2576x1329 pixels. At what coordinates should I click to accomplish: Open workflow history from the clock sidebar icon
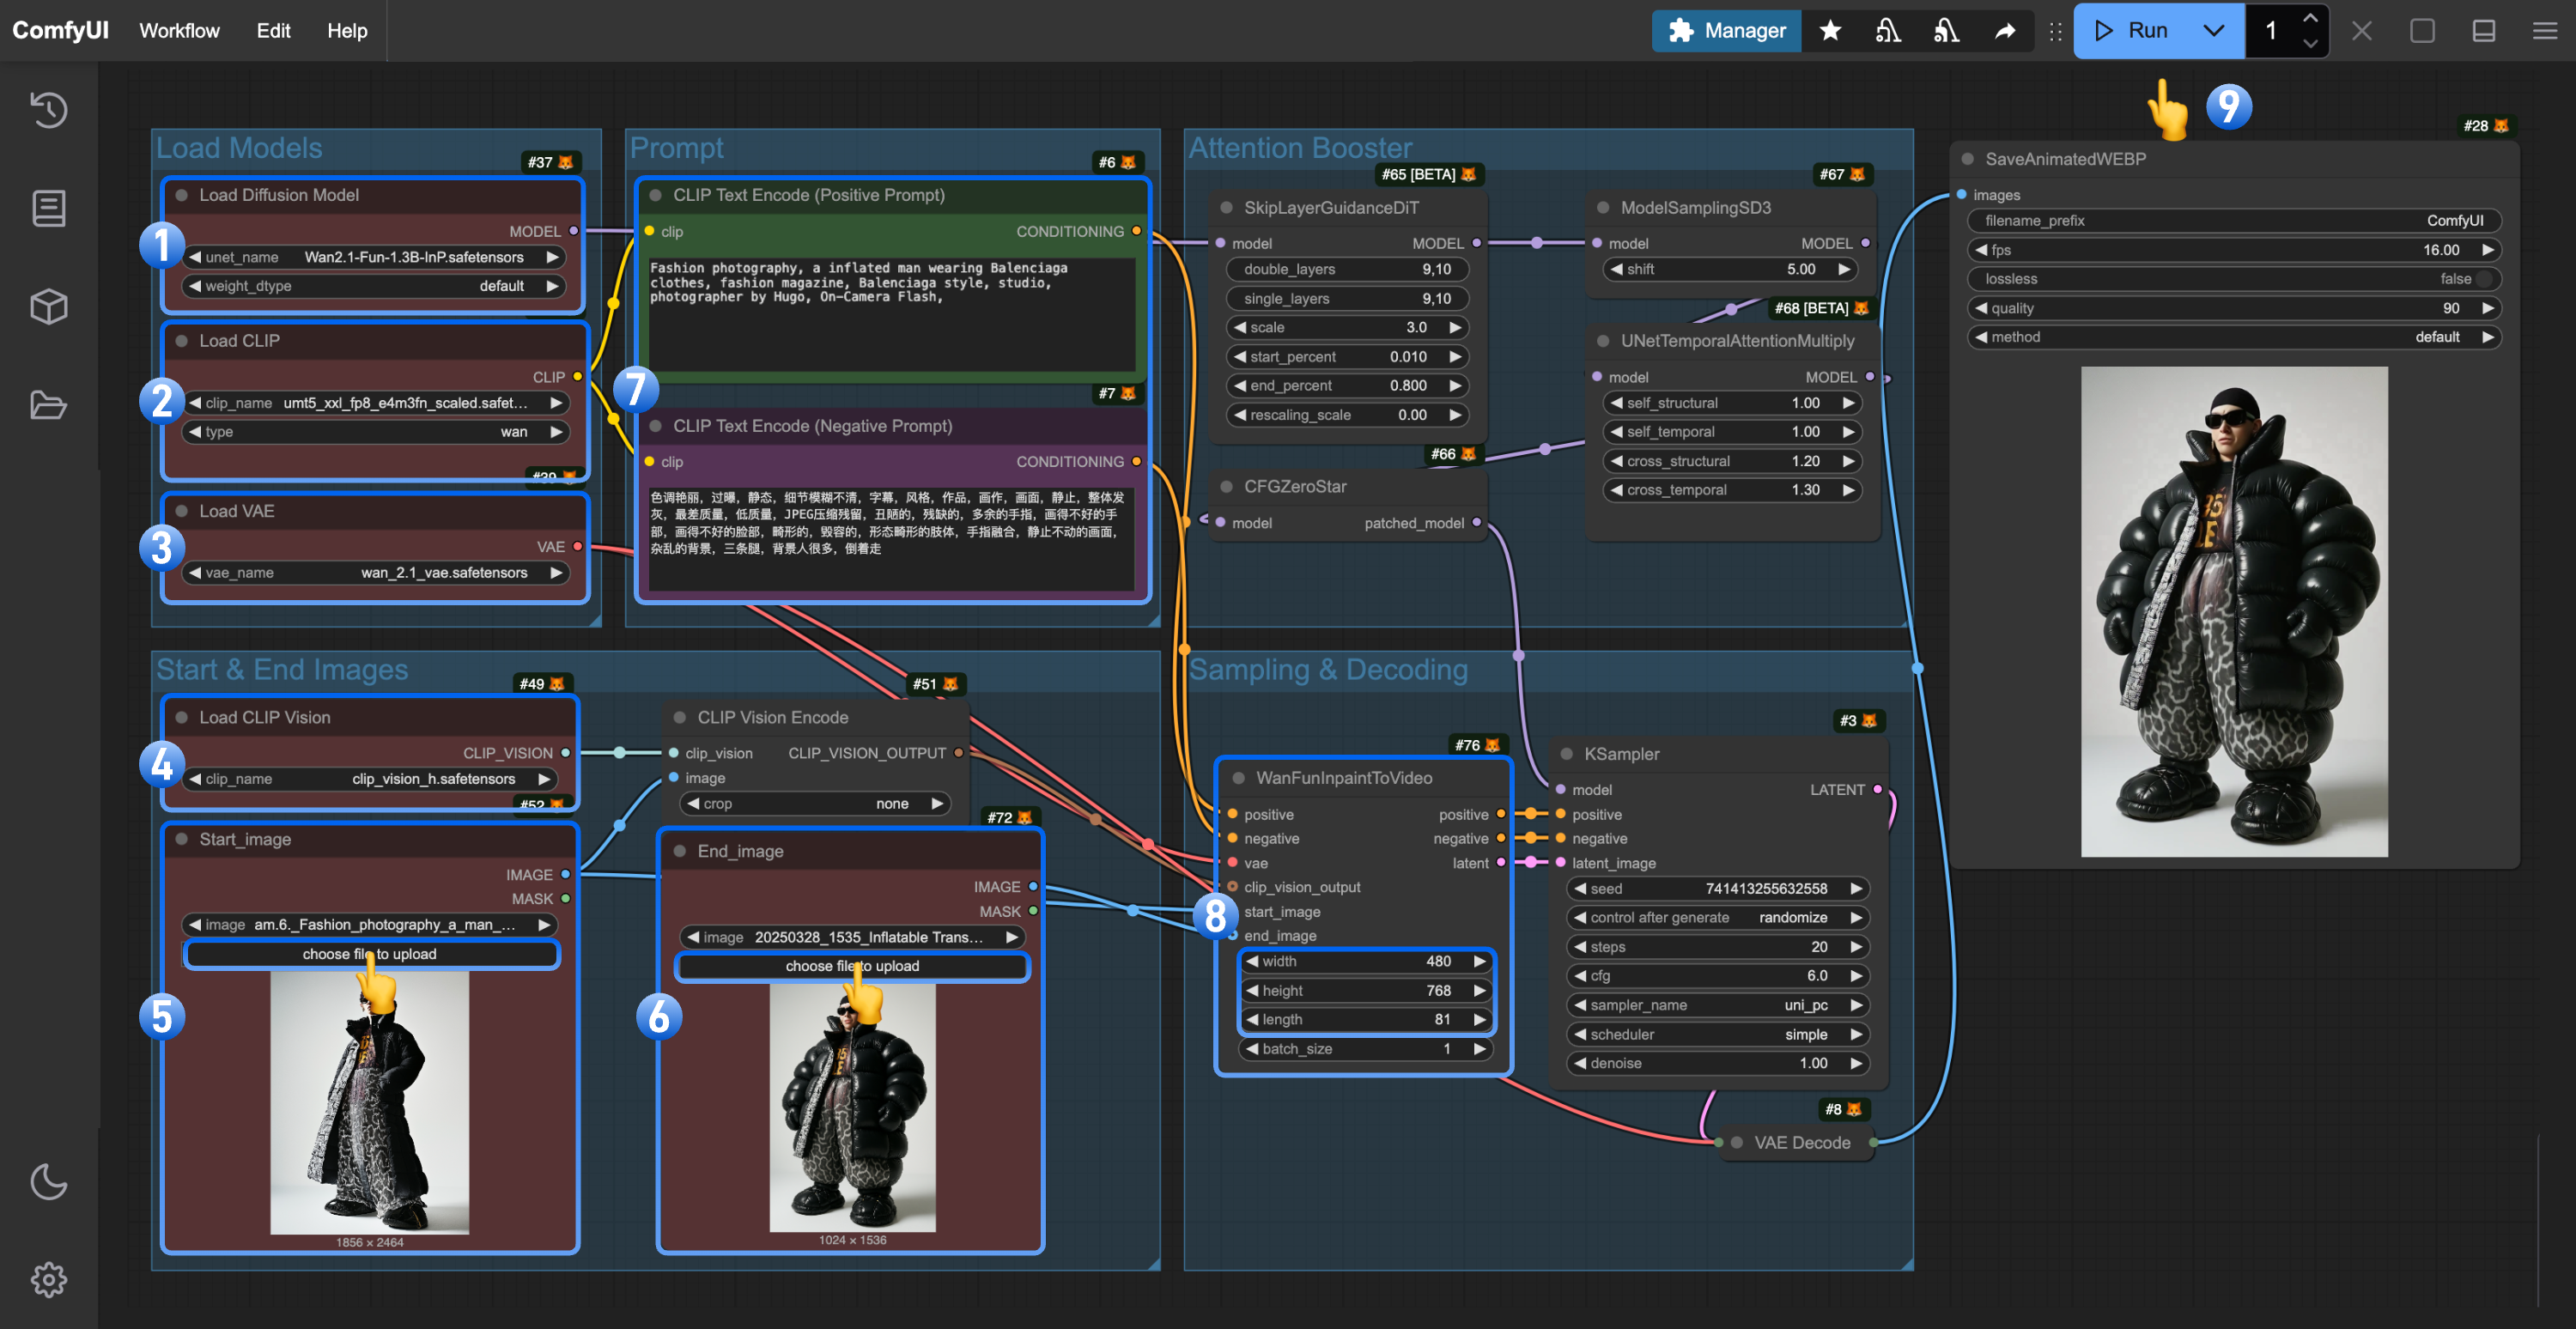click(47, 110)
